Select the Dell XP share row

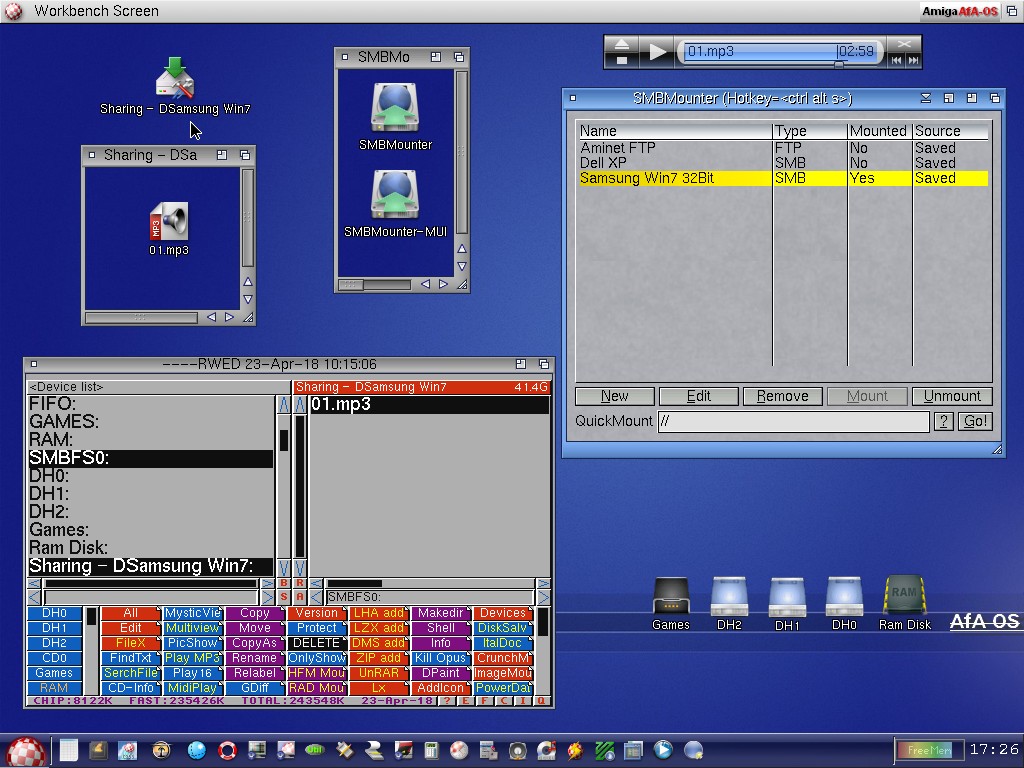(604, 163)
